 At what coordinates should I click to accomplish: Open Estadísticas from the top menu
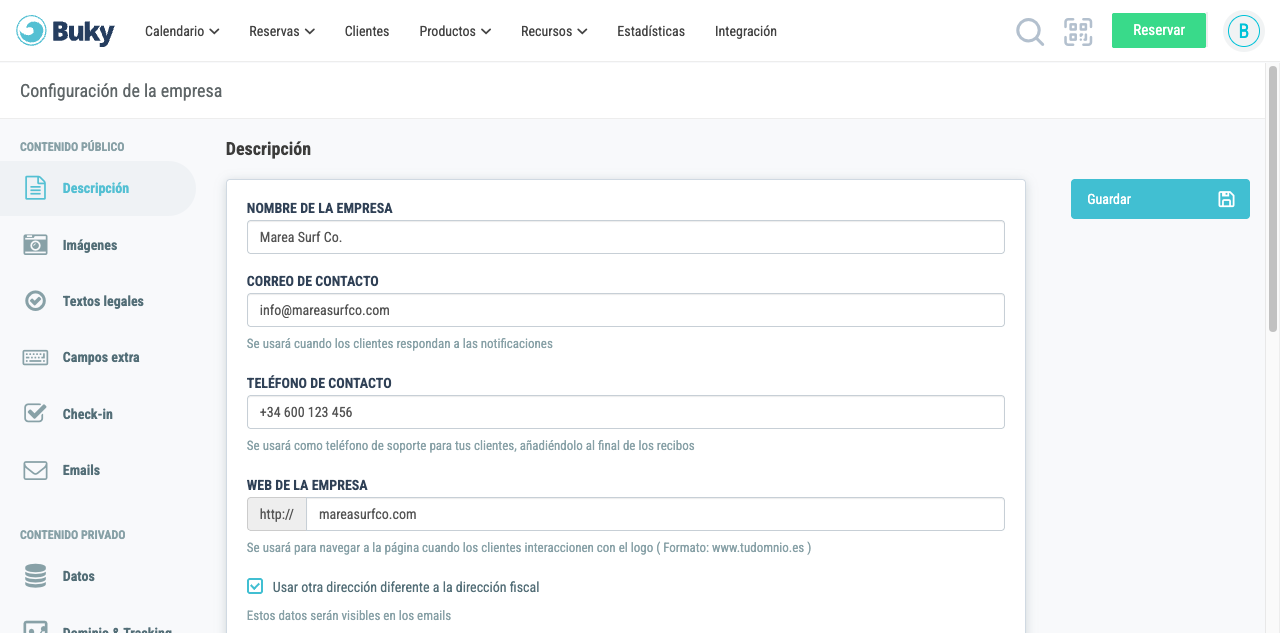coord(651,31)
